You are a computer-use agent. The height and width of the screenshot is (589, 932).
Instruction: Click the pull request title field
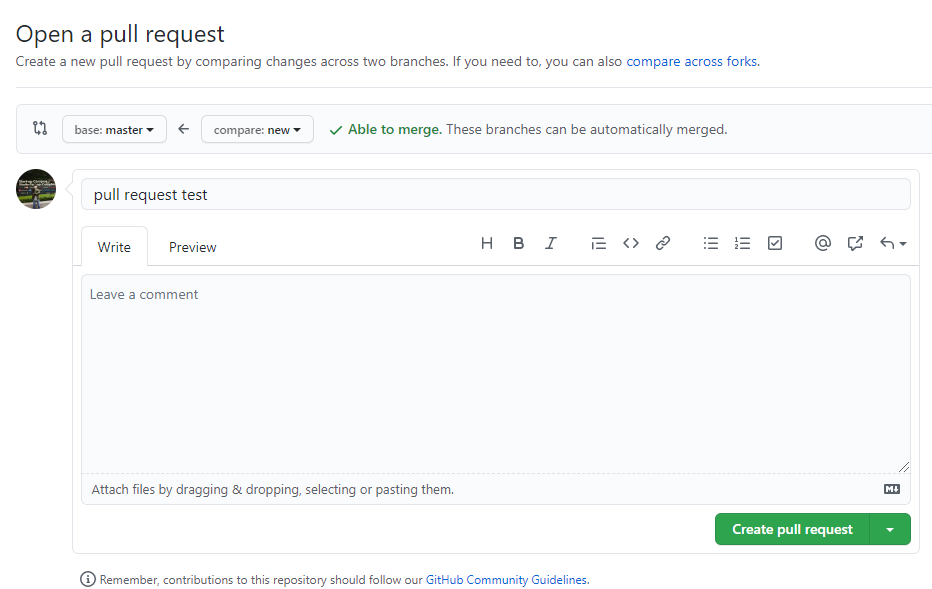pyautogui.click(x=496, y=194)
